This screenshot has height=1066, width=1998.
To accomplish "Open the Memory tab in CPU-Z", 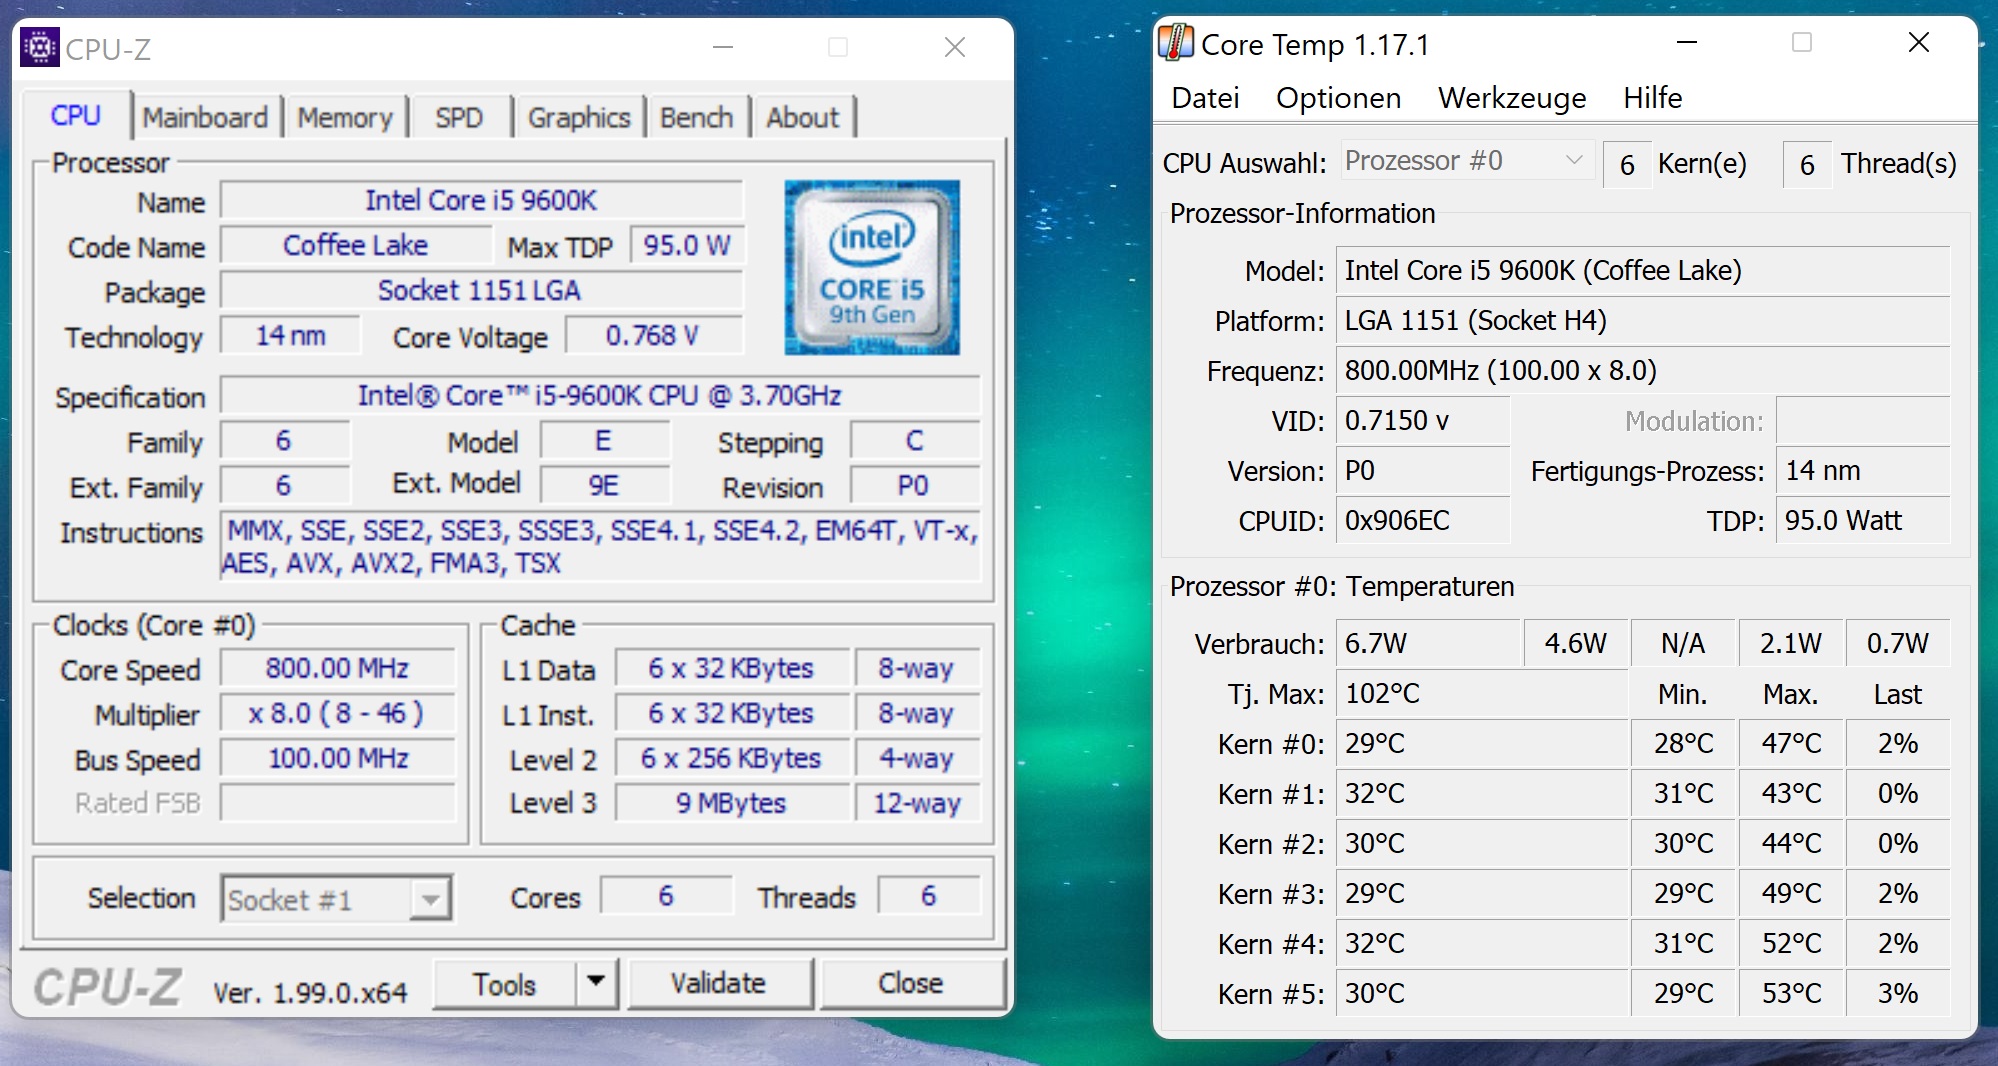I will click(x=345, y=117).
